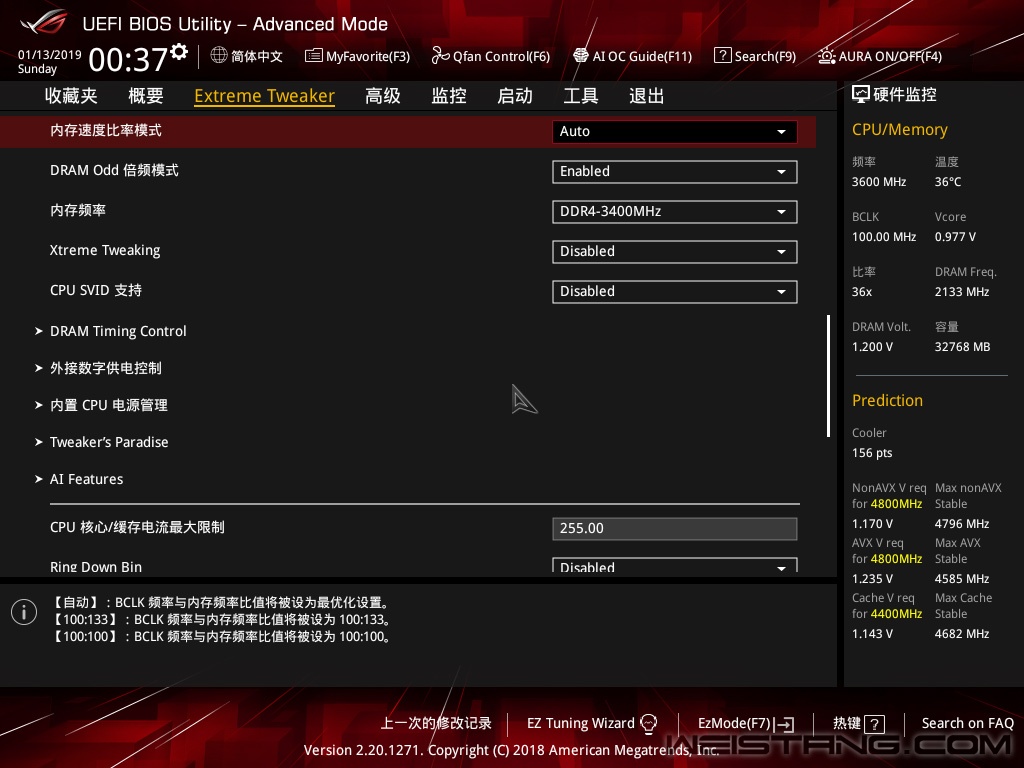1024x768 pixels.
Task: Click the EzMode exit arrow icon
Action: 785,724
